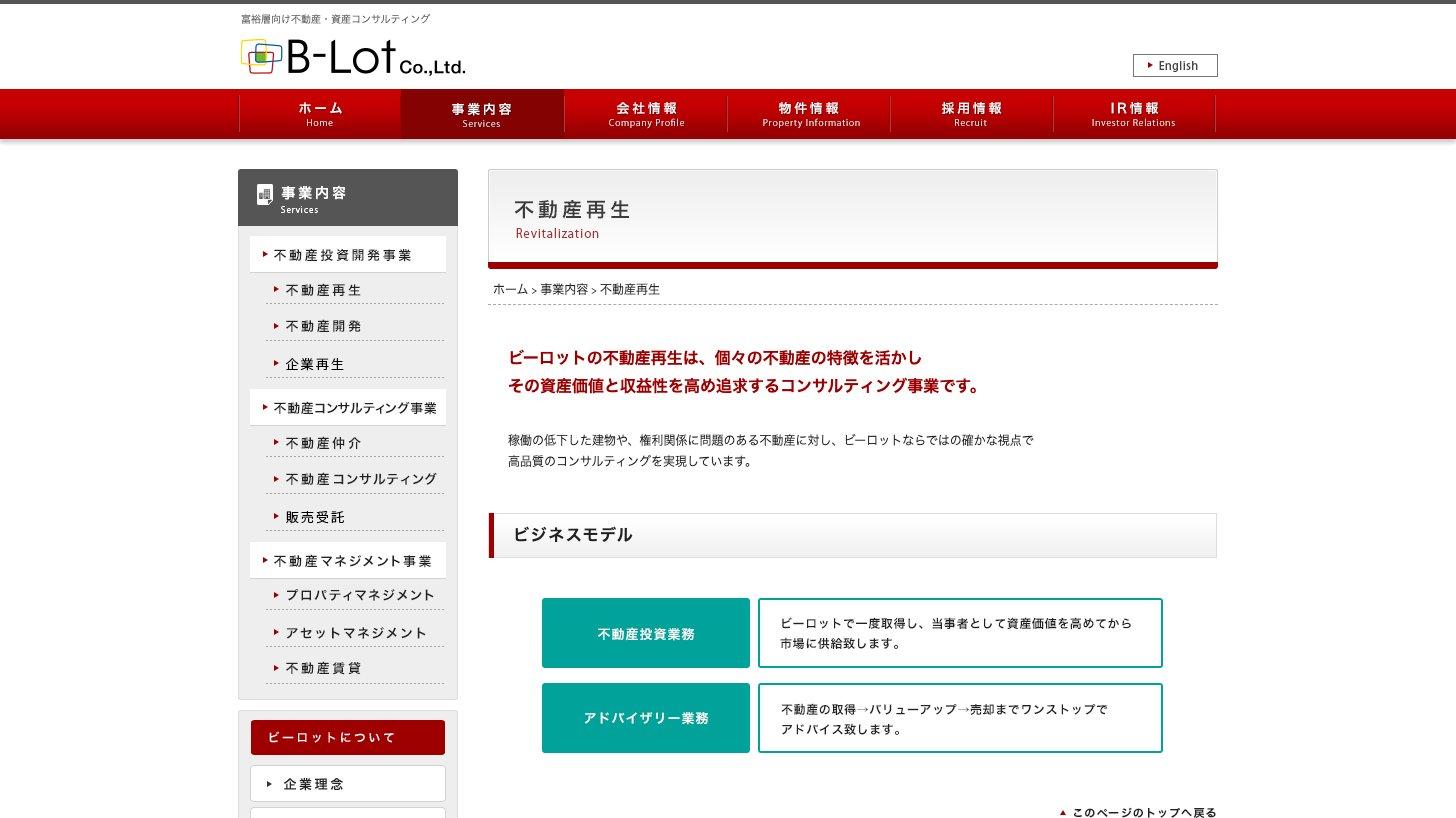Open the 採用情報 Recruit menu
Image resolution: width=1456 pixels, height=818 pixels.
tap(971, 114)
